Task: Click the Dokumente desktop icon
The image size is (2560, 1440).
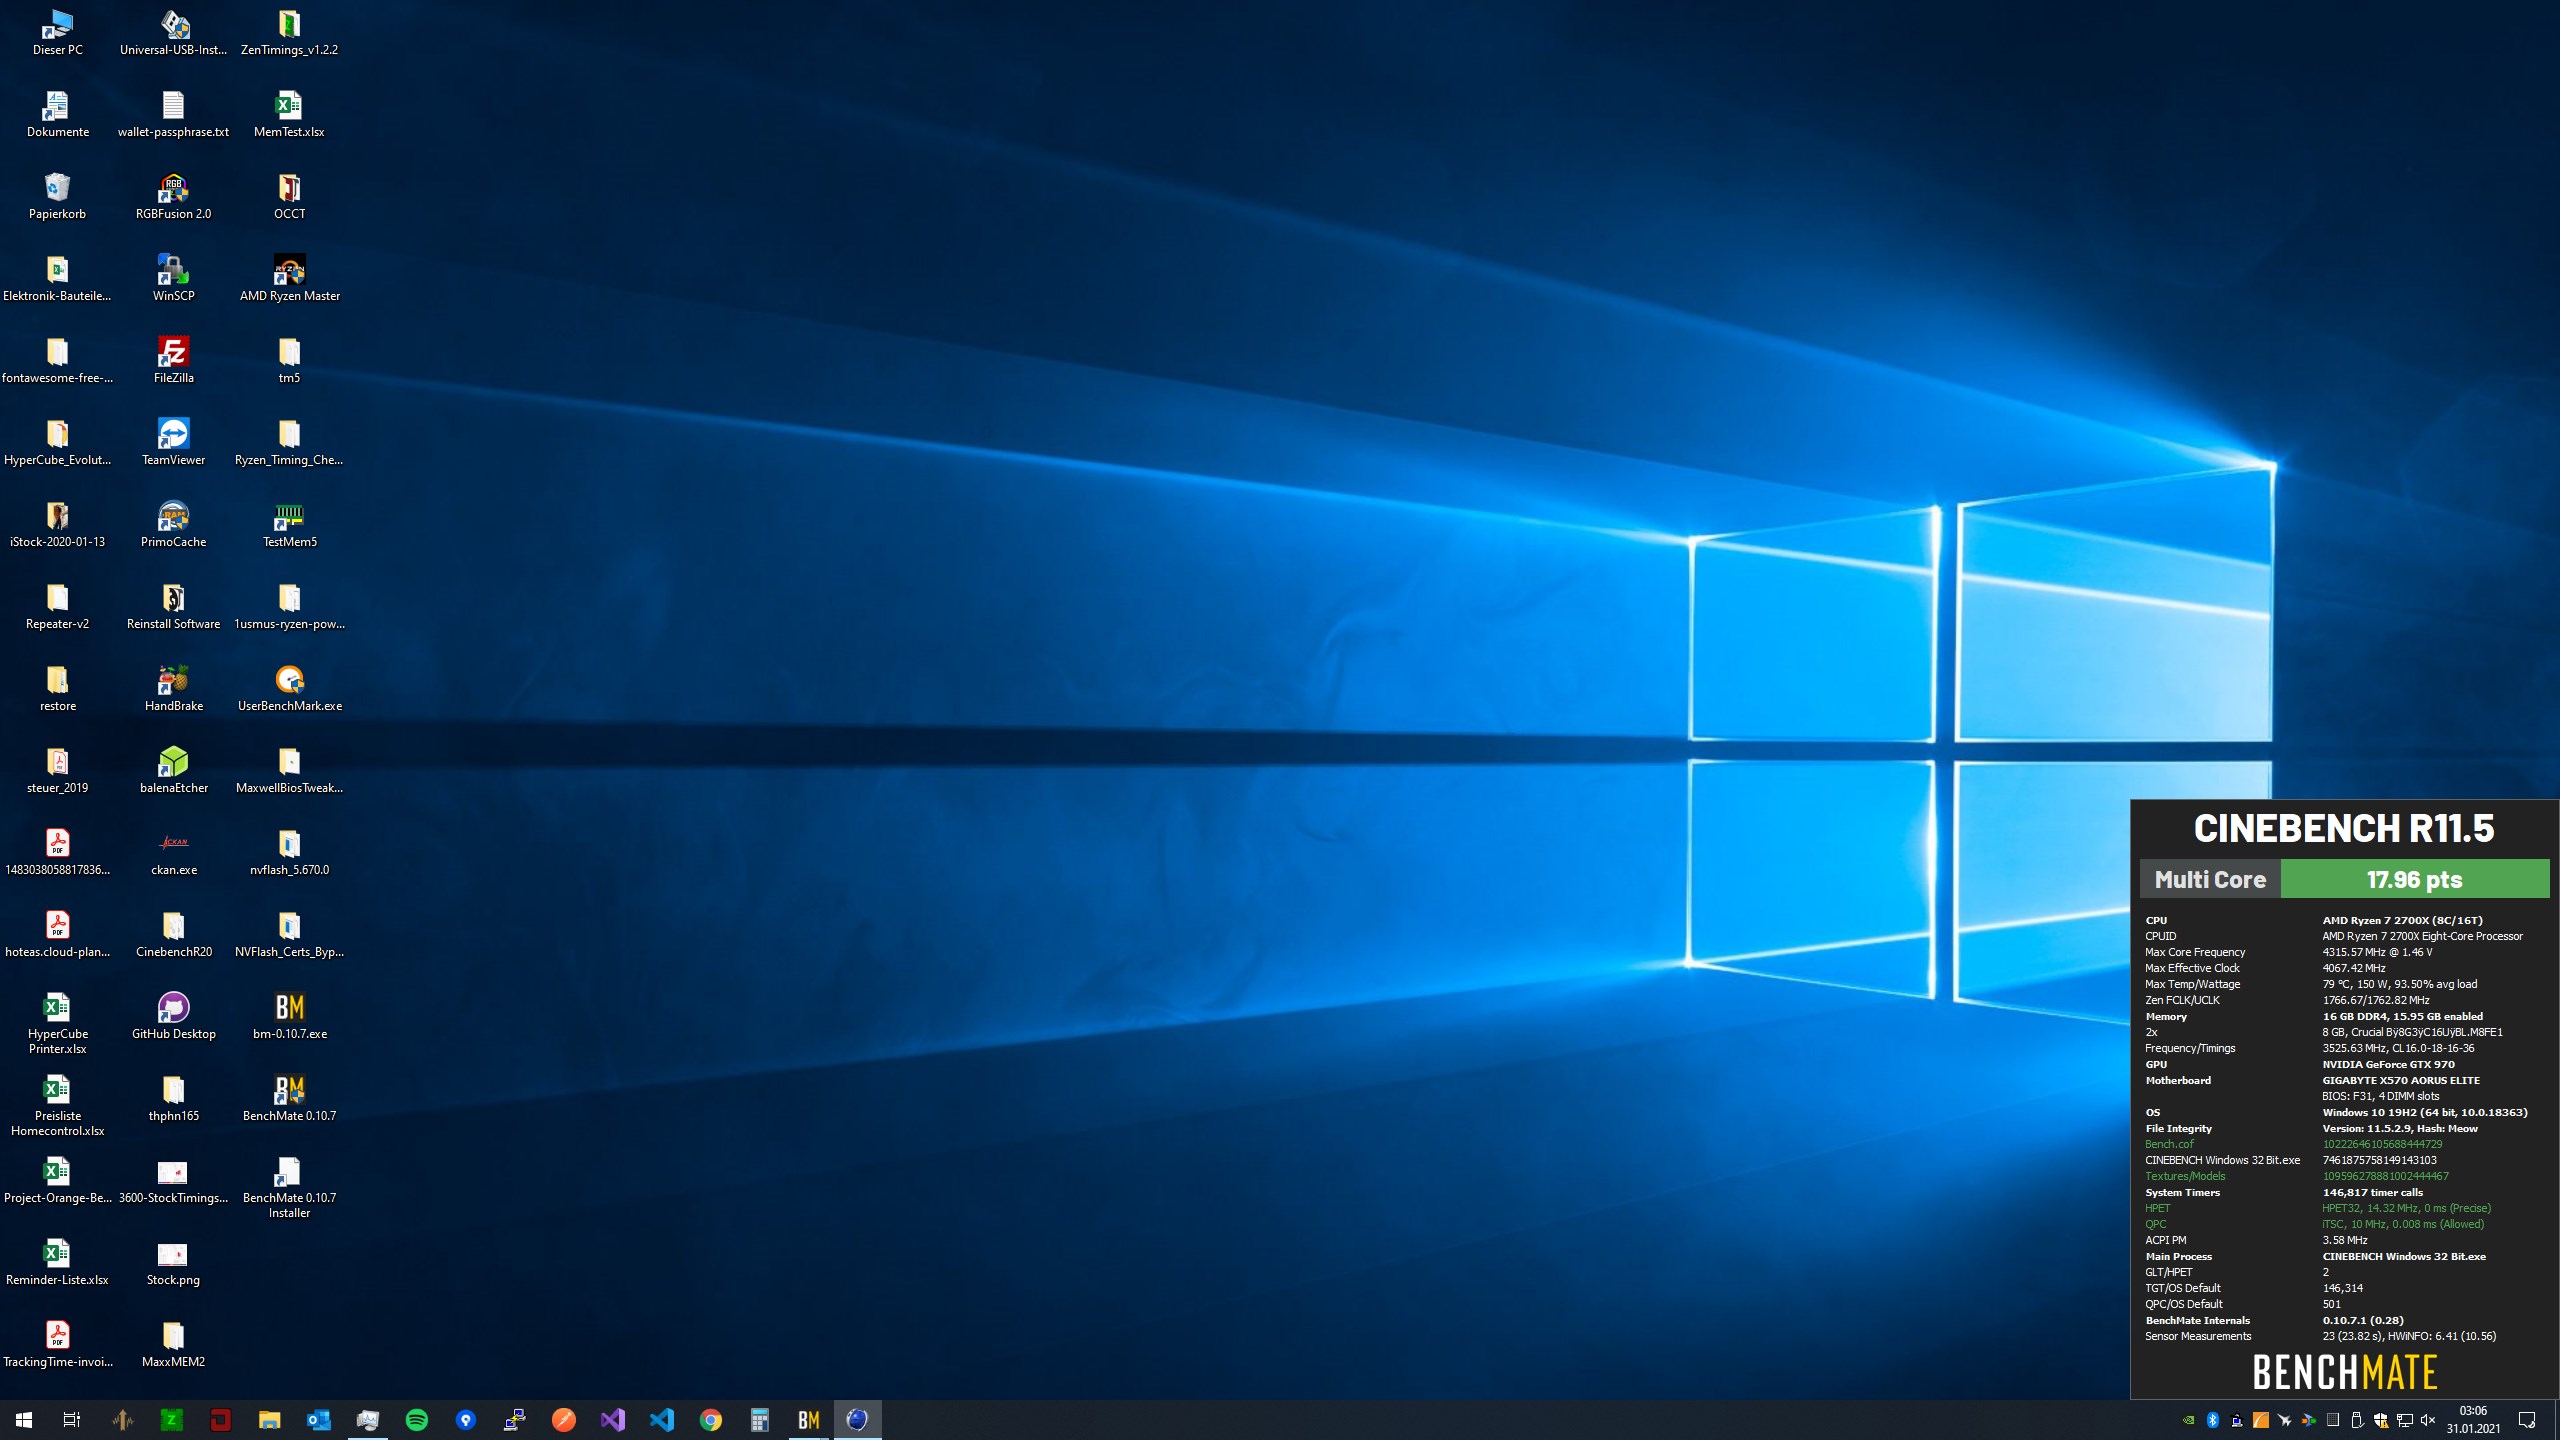Action: [x=57, y=114]
